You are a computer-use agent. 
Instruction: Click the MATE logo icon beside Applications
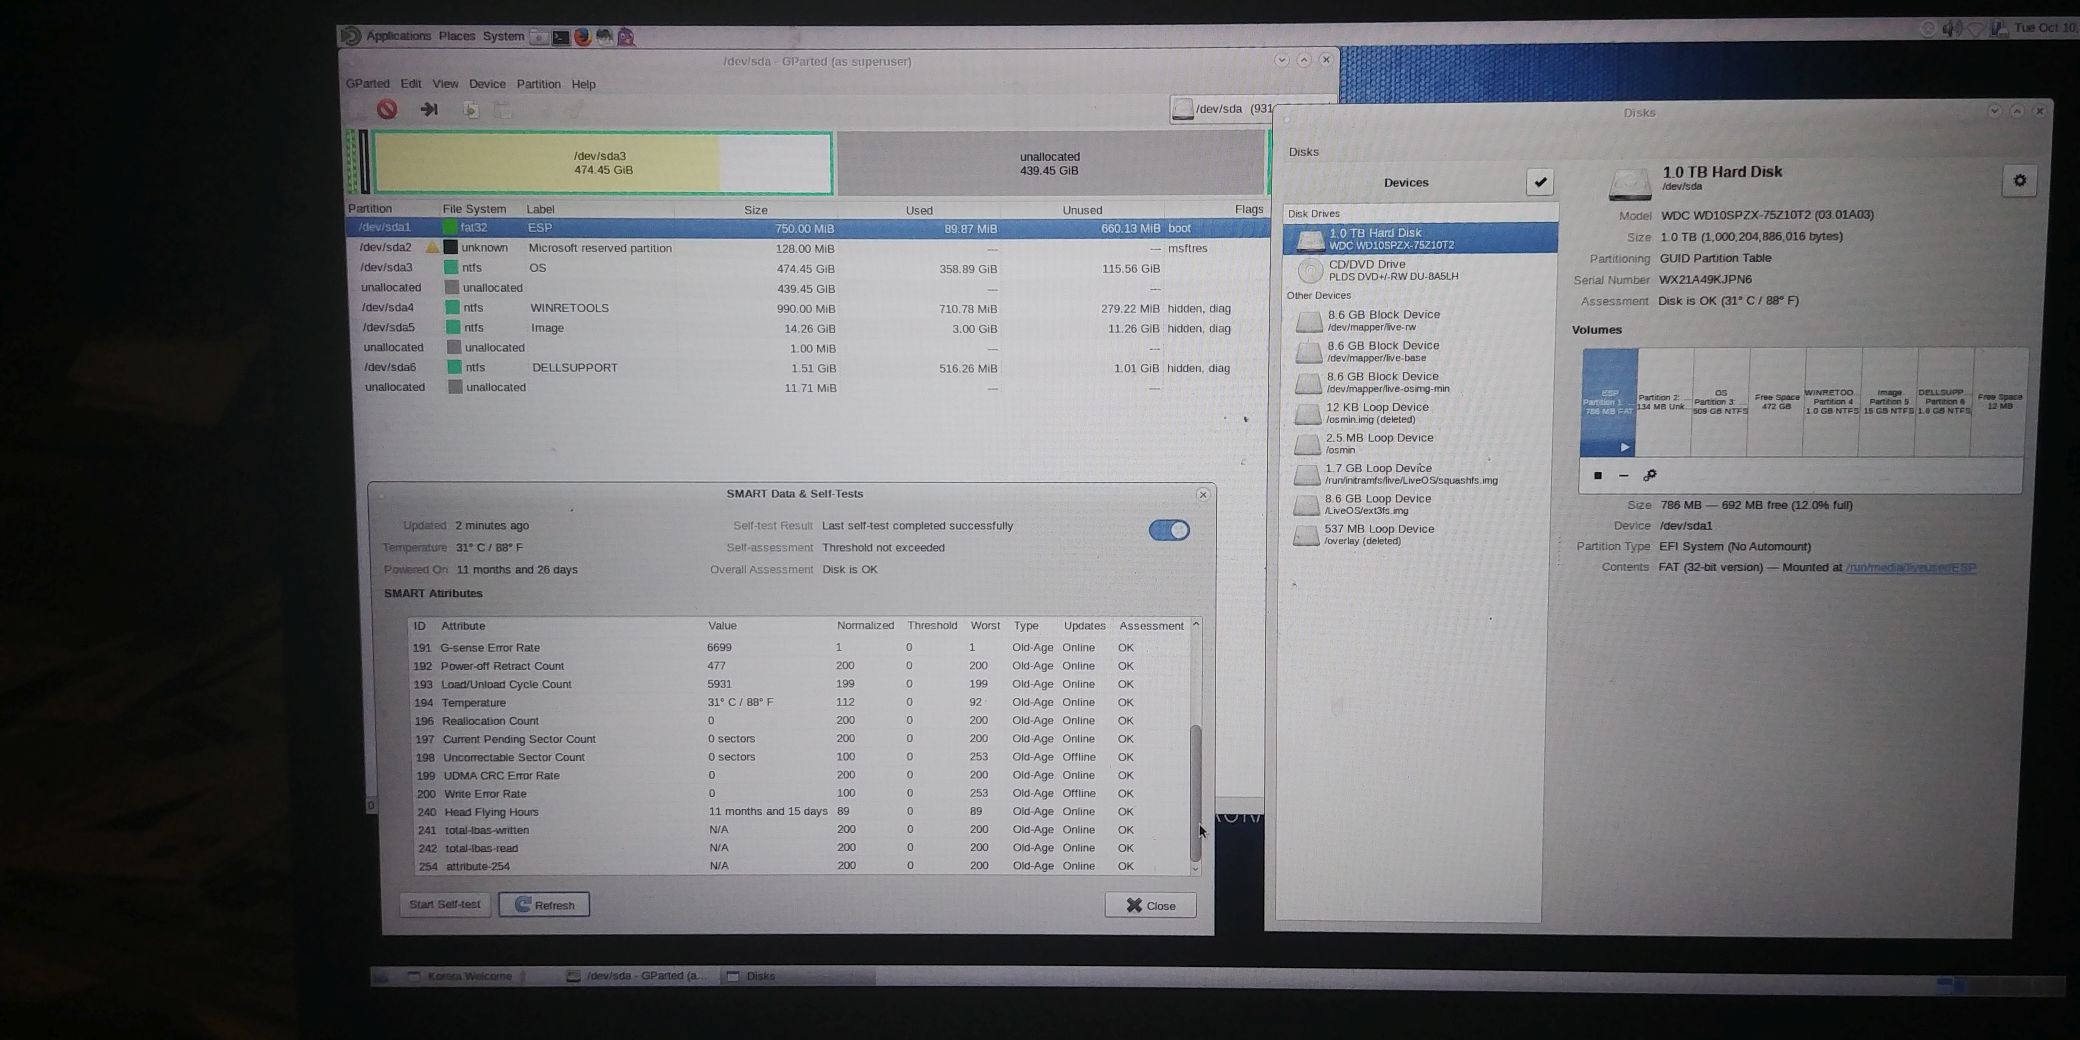tap(351, 36)
